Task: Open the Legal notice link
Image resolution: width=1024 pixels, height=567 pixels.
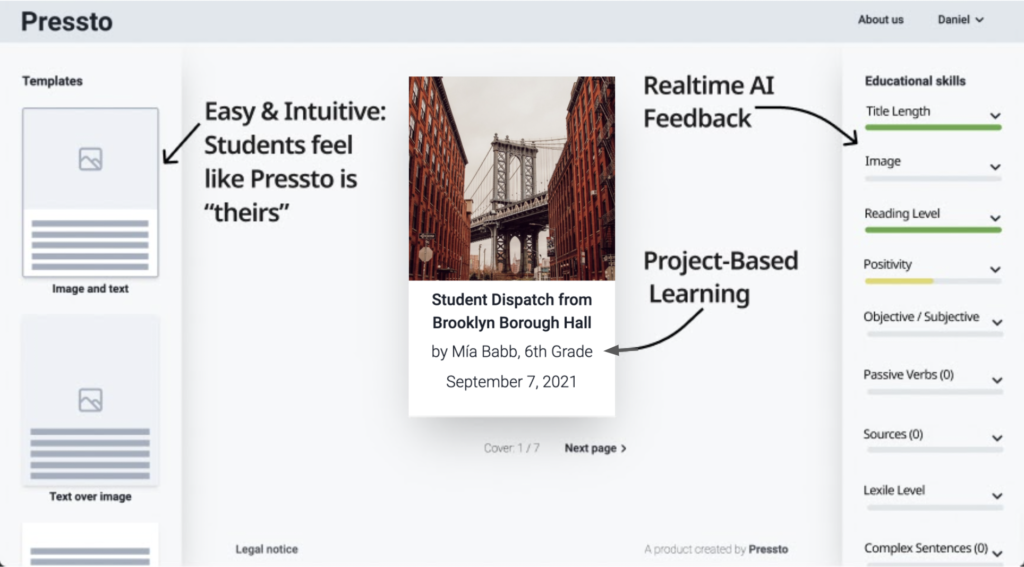Action: coord(266,549)
